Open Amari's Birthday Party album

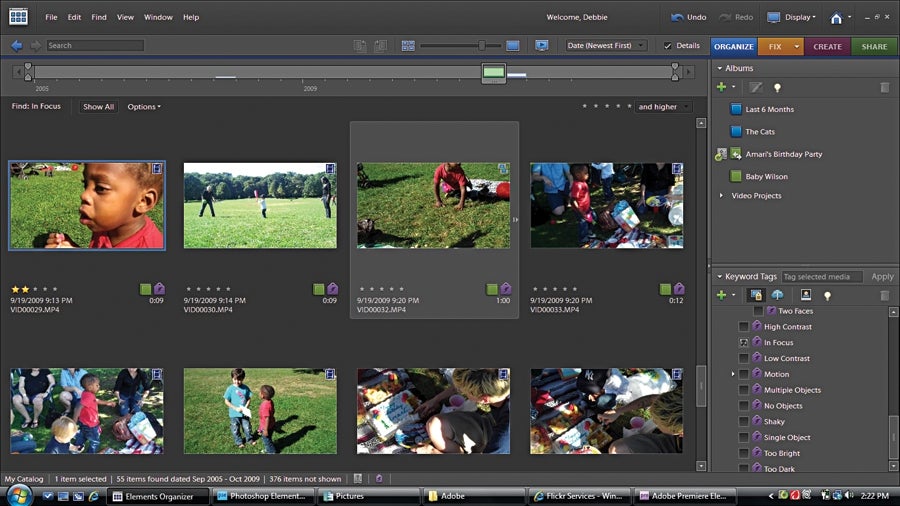(x=783, y=154)
